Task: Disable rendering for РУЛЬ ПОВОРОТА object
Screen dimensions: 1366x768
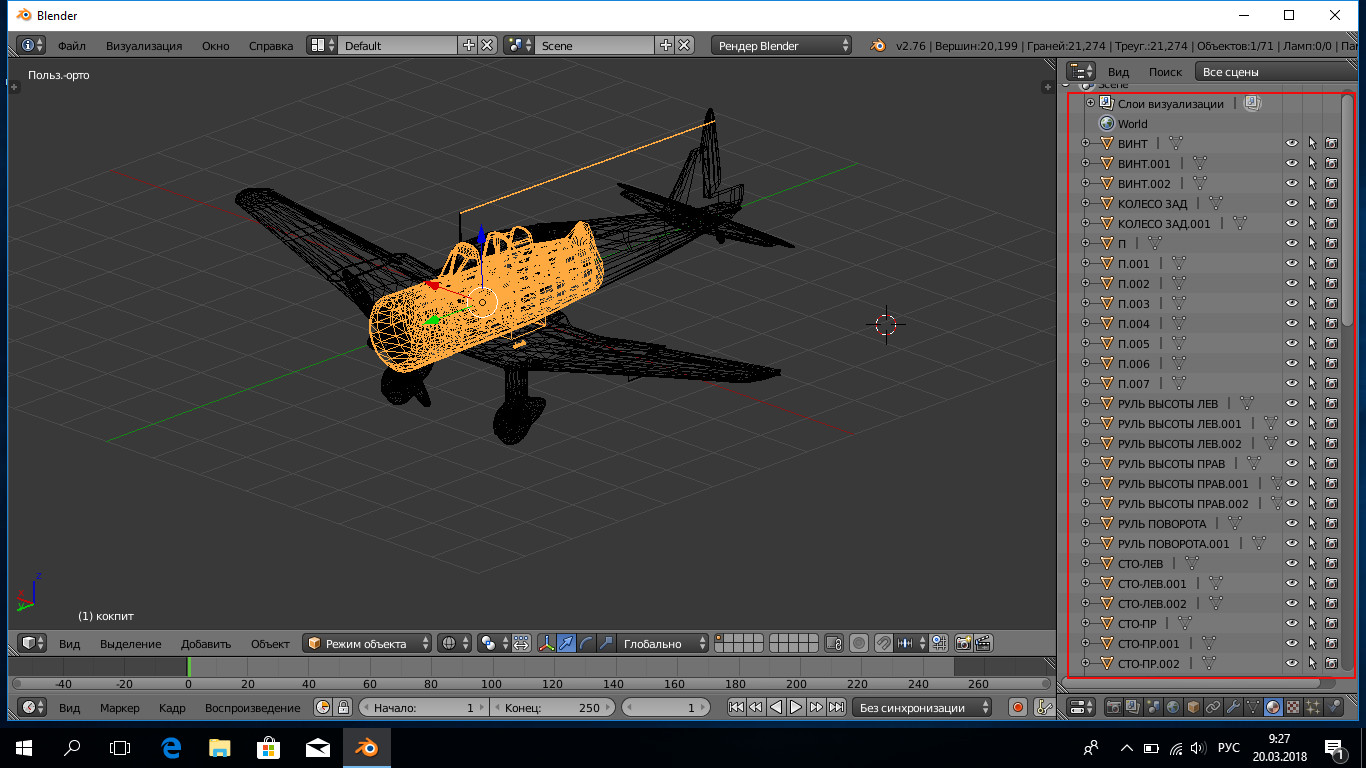Action: (x=1331, y=524)
